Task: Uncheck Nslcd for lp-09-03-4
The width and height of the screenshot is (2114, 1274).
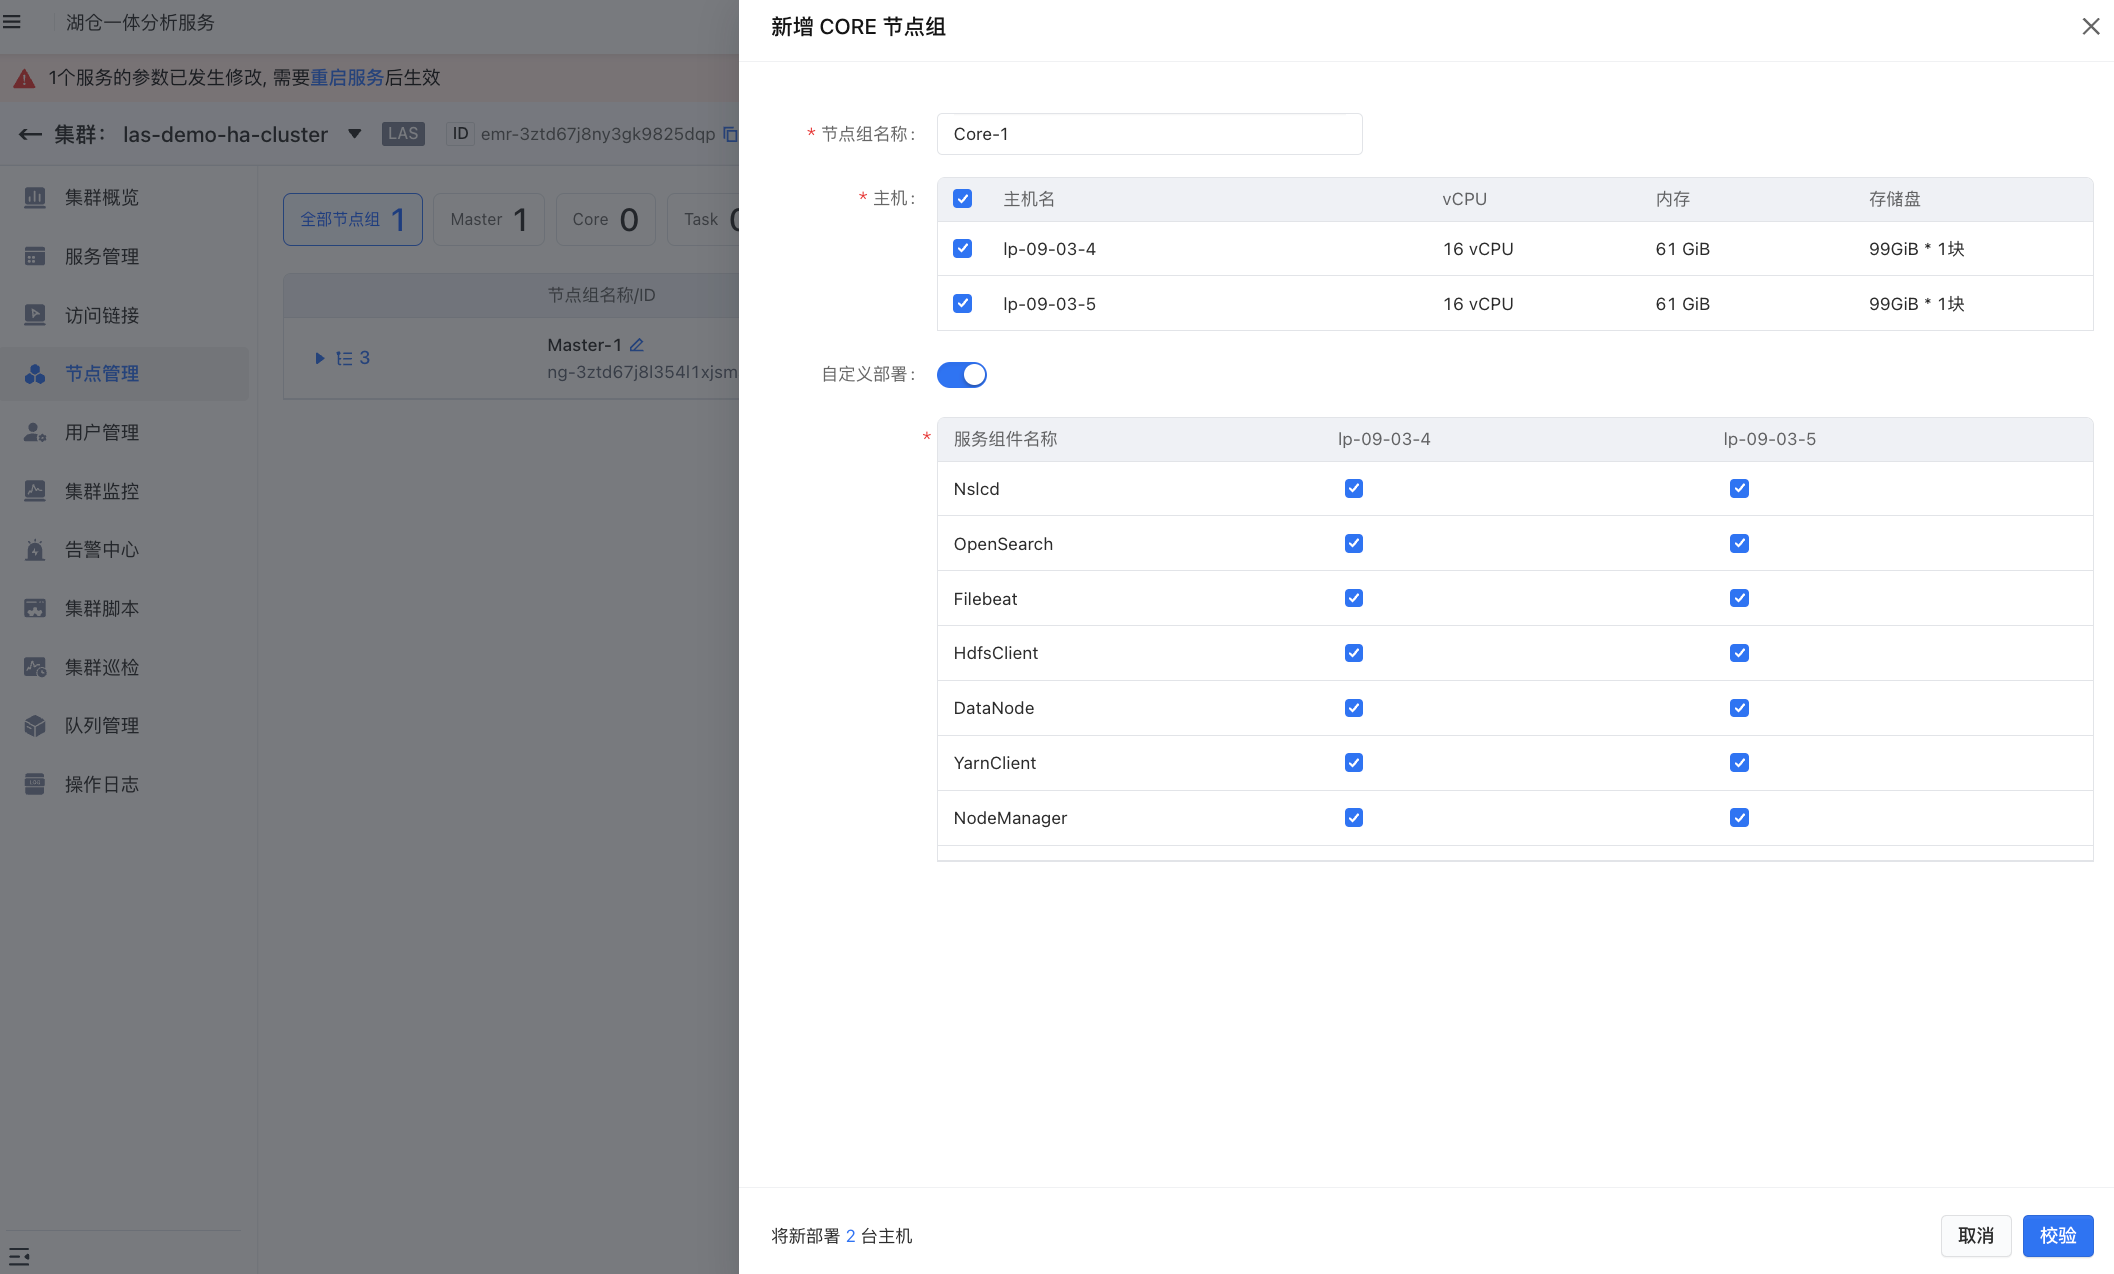Action: pos(1354,488)
